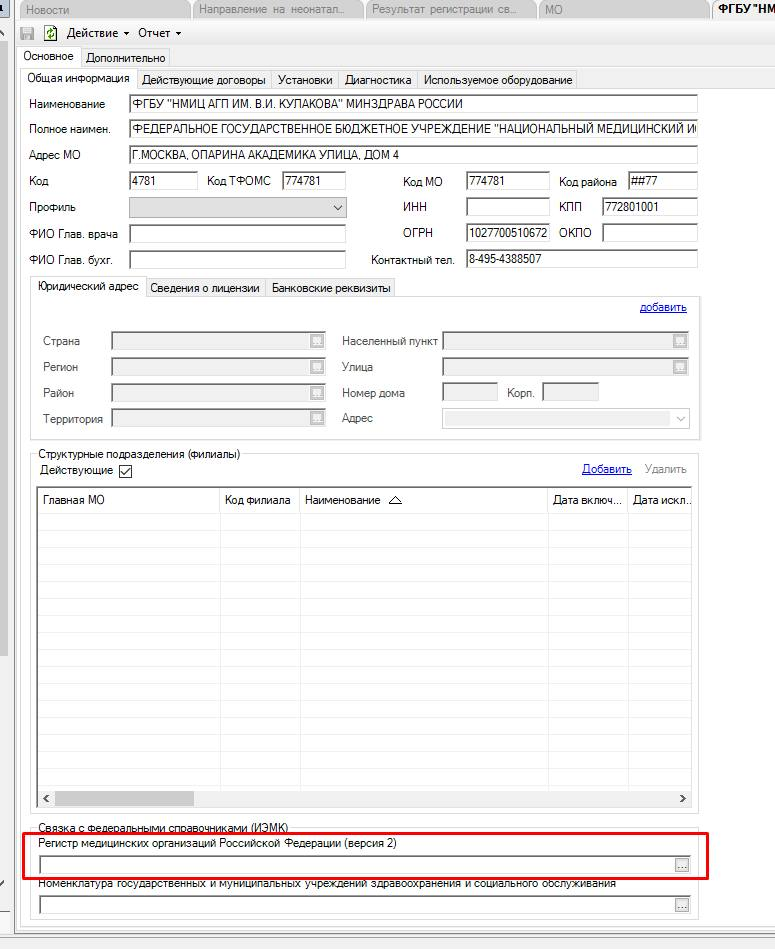Click right arrow of the table's horizontal scrollbar
The height and width of the screenshot is (949, 775).
[683, 798]
